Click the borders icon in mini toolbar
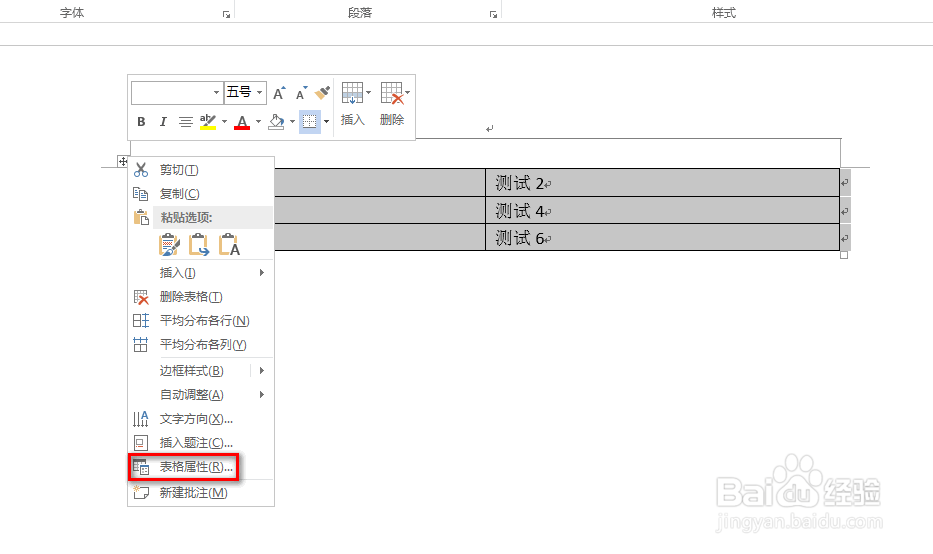This screenshot has width=933, height=554. pos(309,122)
